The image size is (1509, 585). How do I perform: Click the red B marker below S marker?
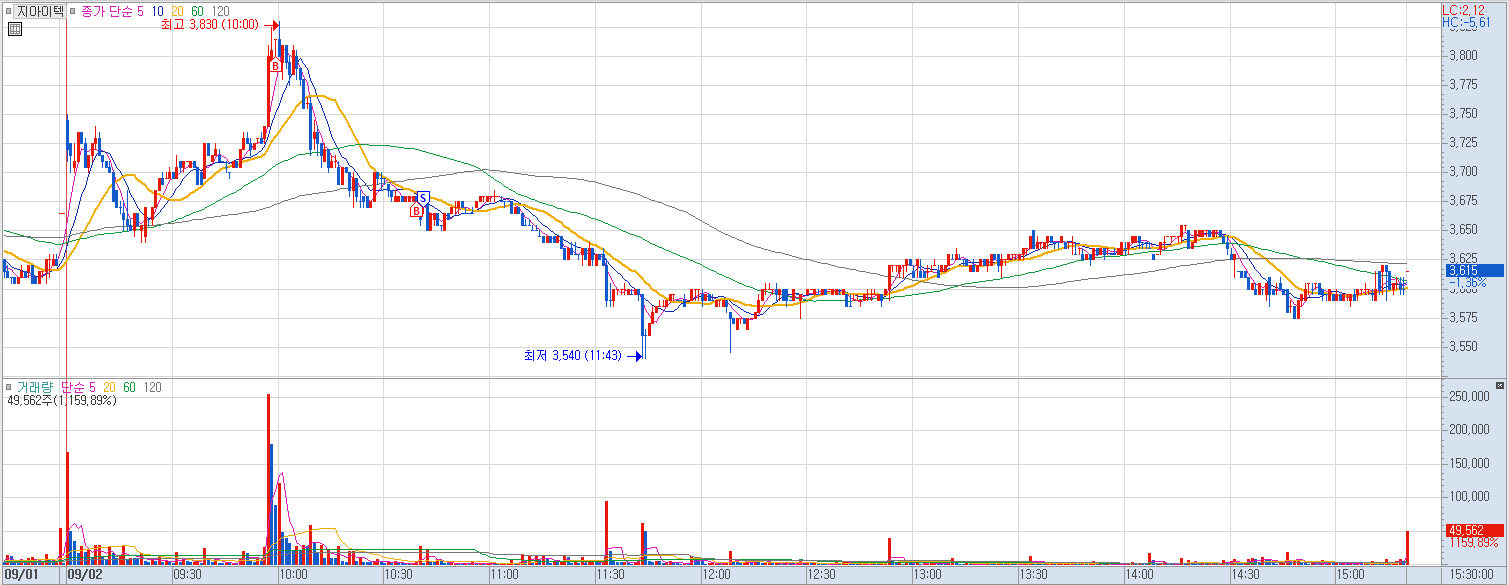coord(416,211)
